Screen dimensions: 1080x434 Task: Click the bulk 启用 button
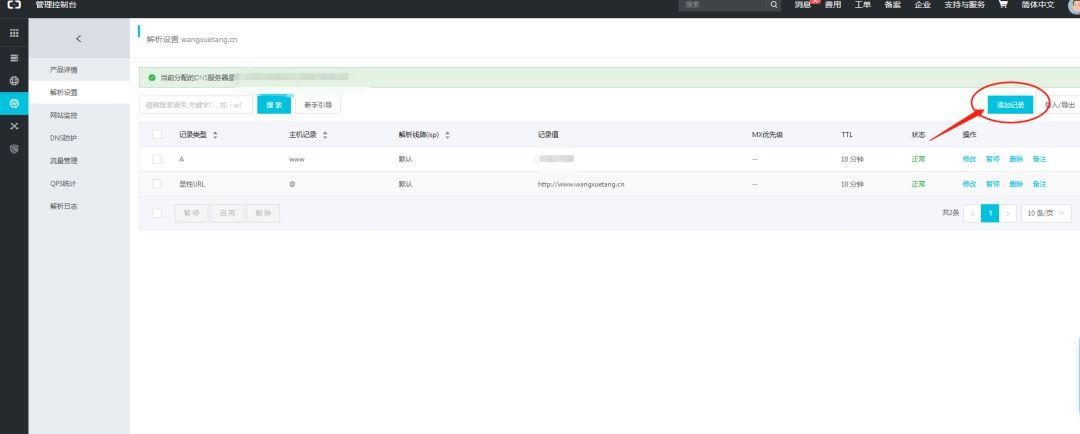pos(227,214)
